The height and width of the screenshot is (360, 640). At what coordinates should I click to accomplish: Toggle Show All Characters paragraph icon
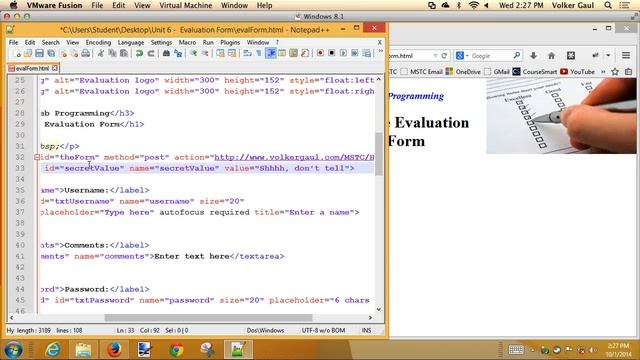[259, 53]
